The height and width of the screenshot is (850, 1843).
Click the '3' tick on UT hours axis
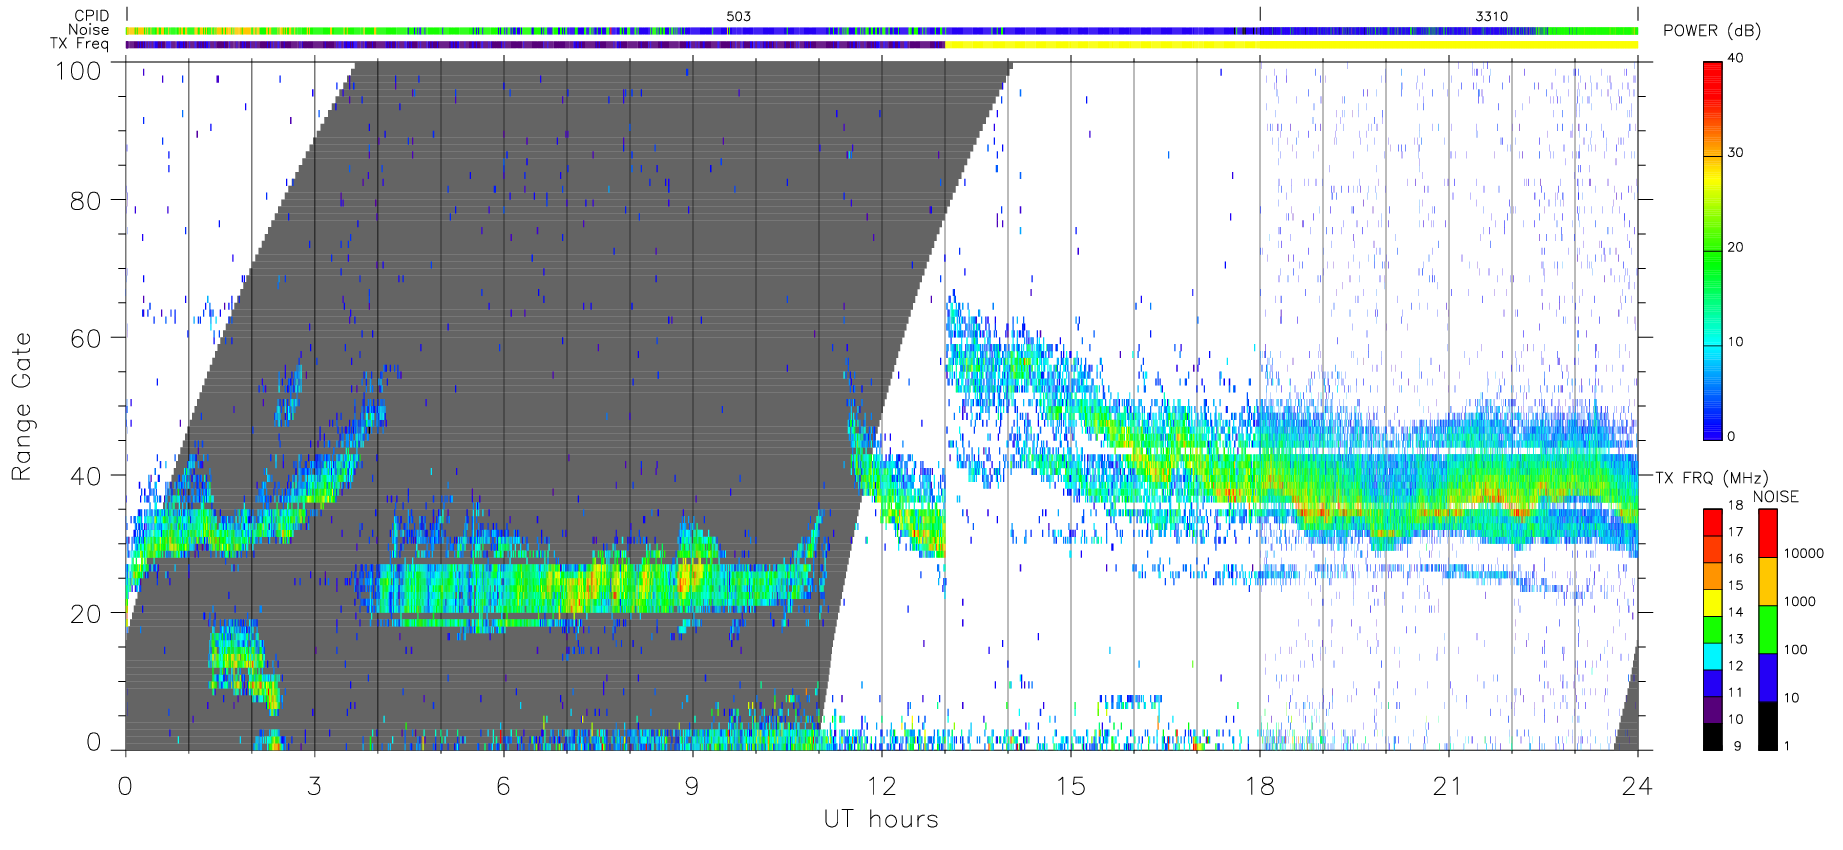pyautogui.click(x=315, y=786)
